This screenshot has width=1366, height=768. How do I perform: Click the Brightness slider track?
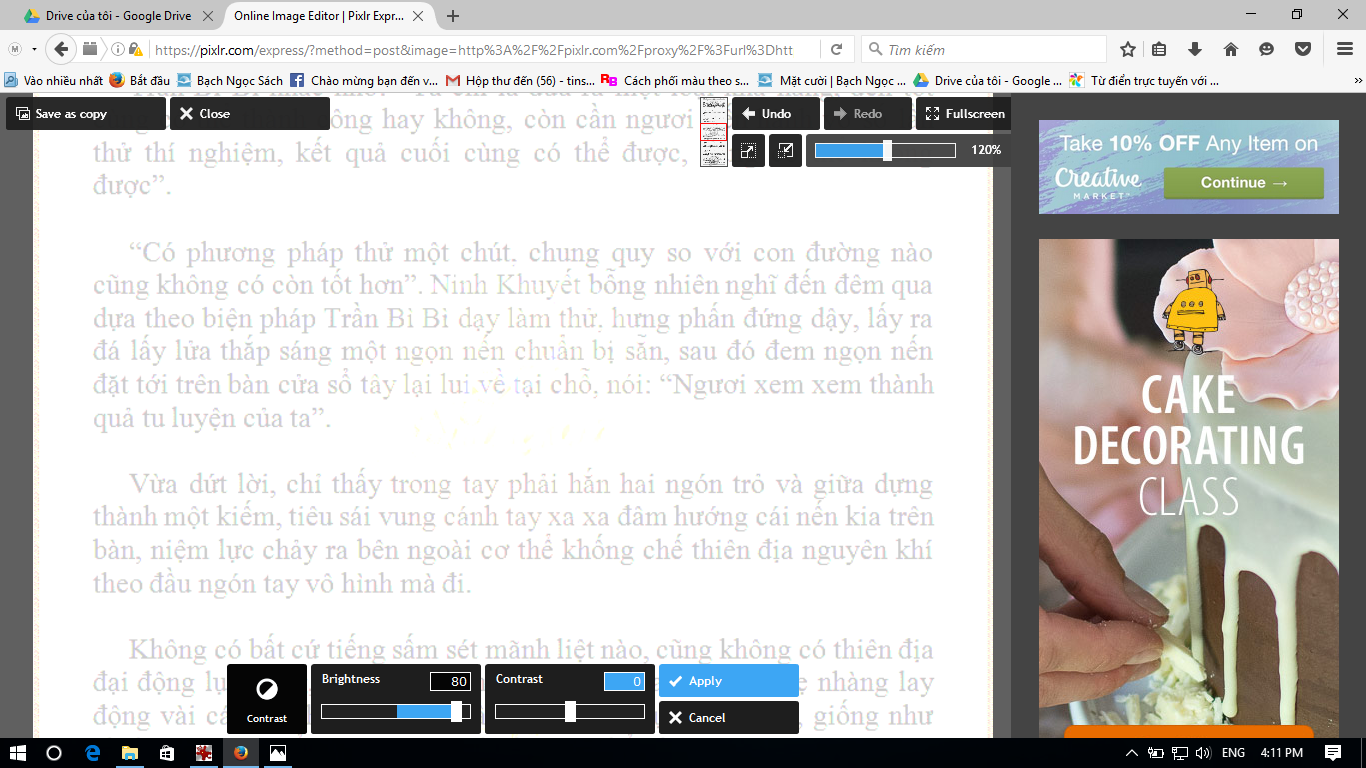pyautogui.click(x=395, y=712)
